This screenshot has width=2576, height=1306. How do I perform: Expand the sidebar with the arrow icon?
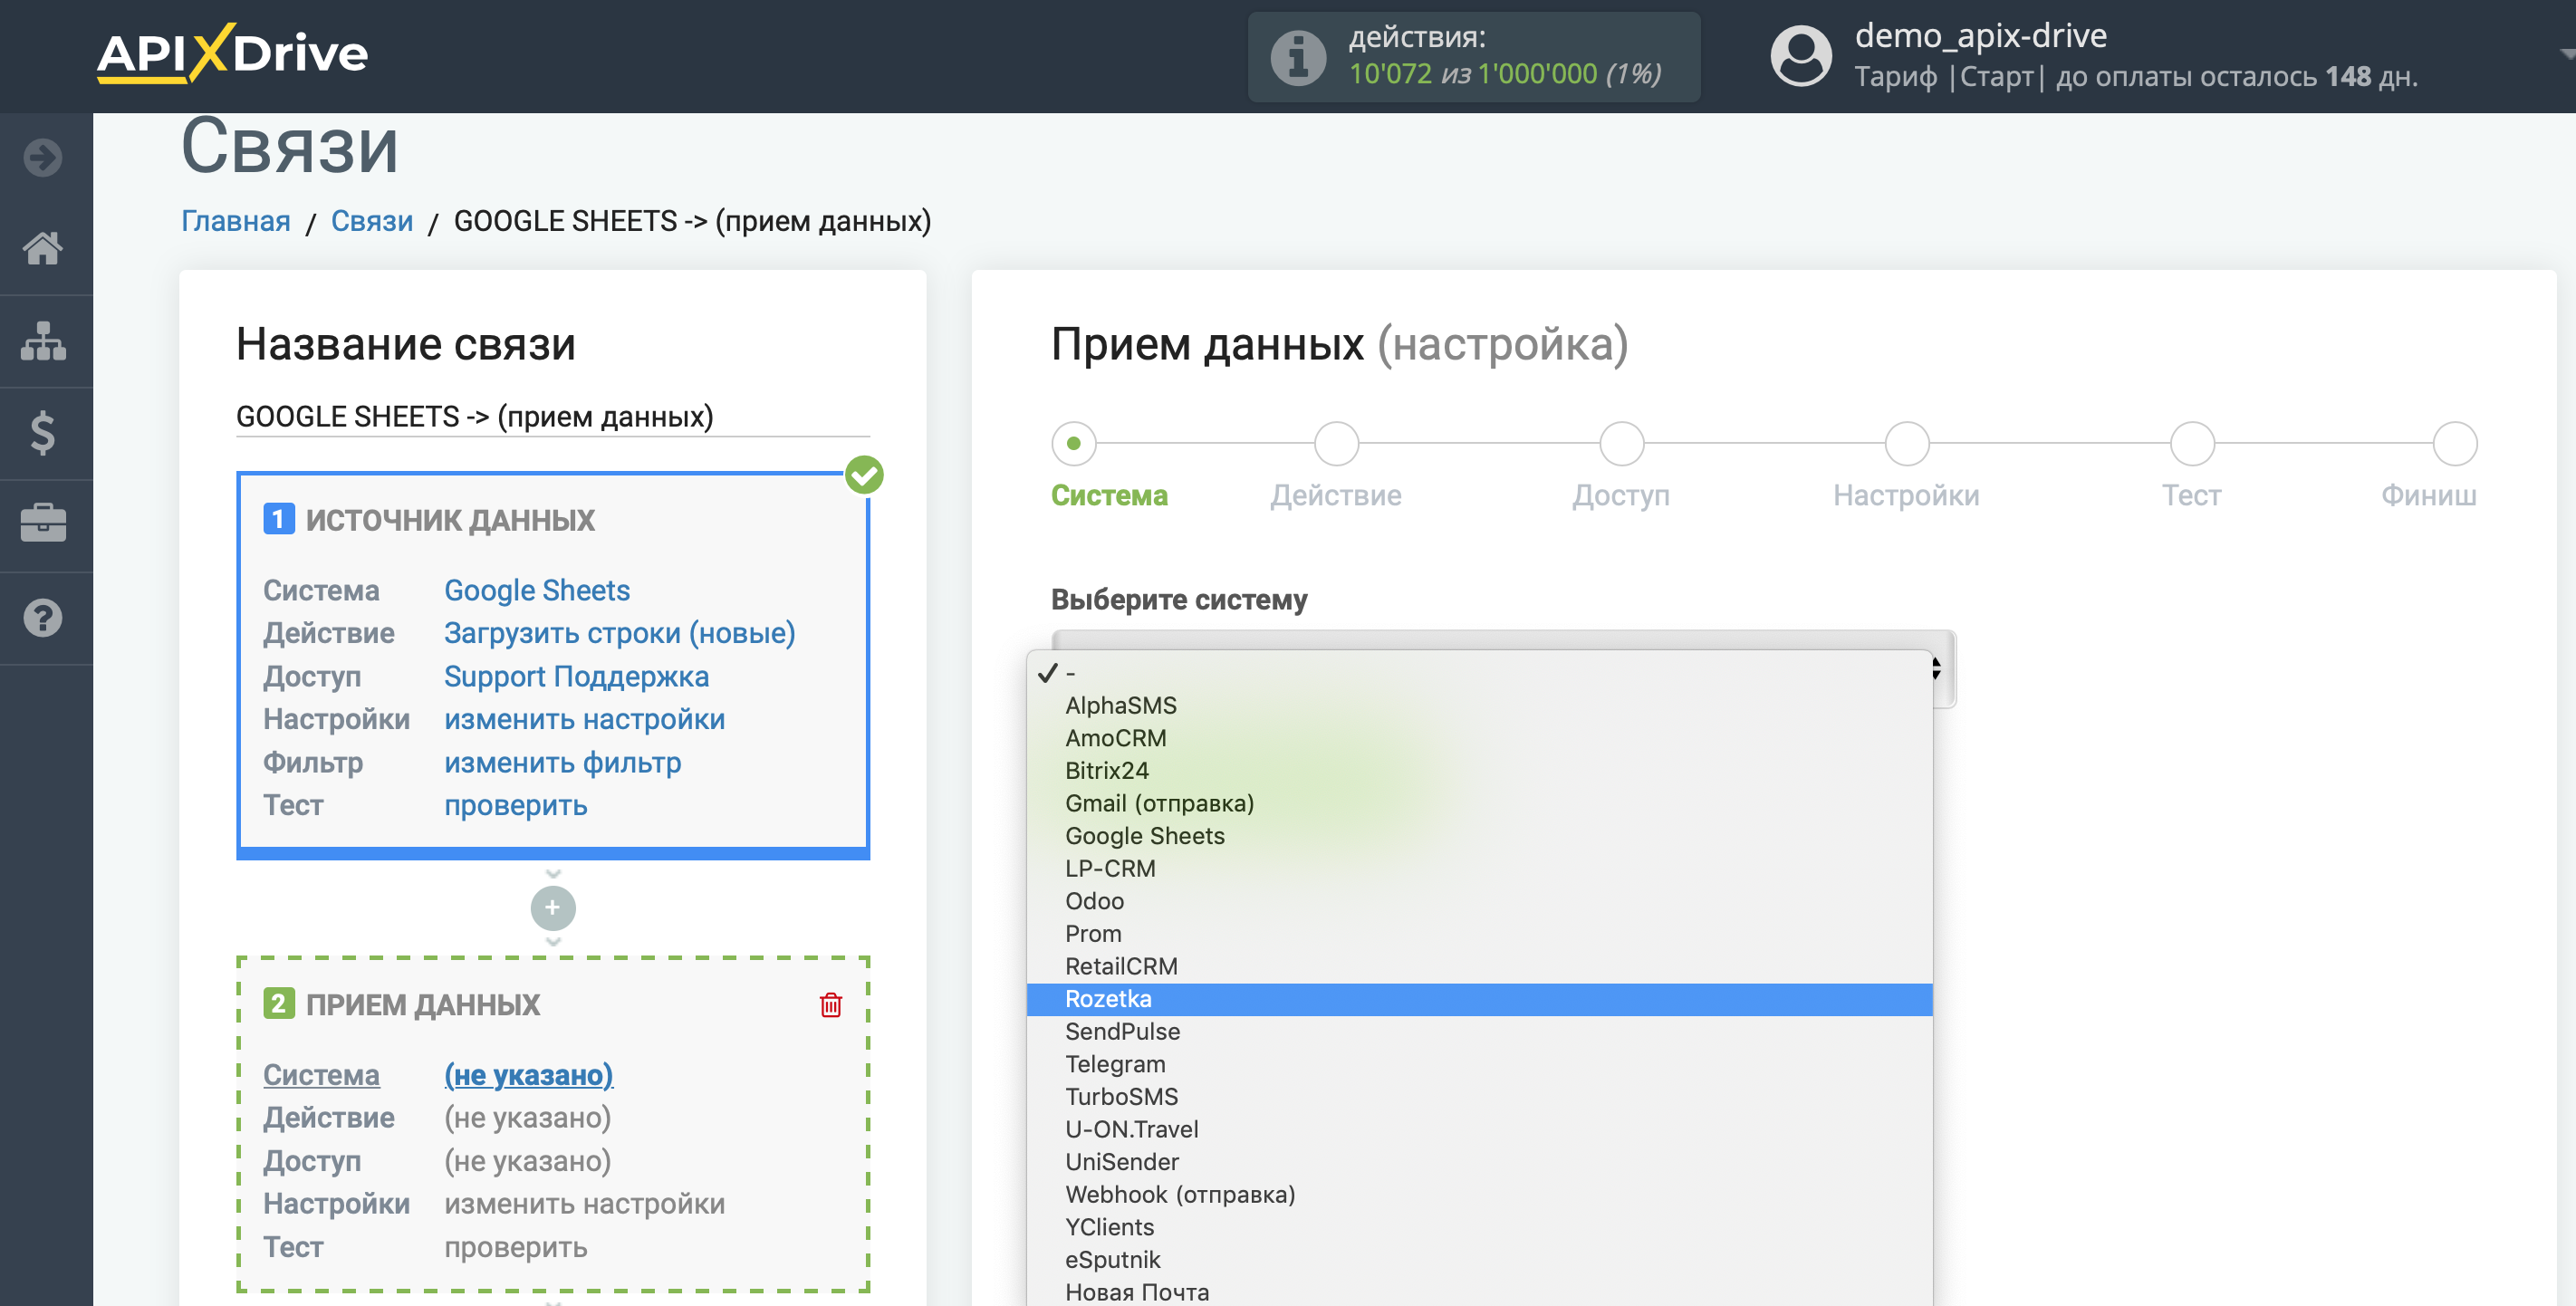click(43, 157)
